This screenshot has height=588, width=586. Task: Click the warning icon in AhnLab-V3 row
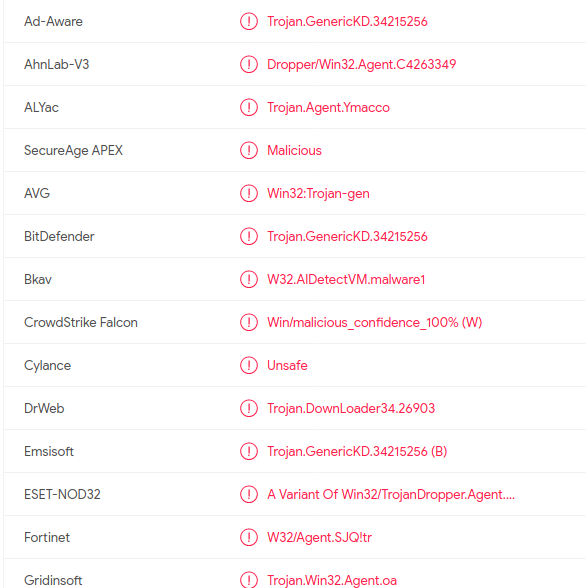249,64
